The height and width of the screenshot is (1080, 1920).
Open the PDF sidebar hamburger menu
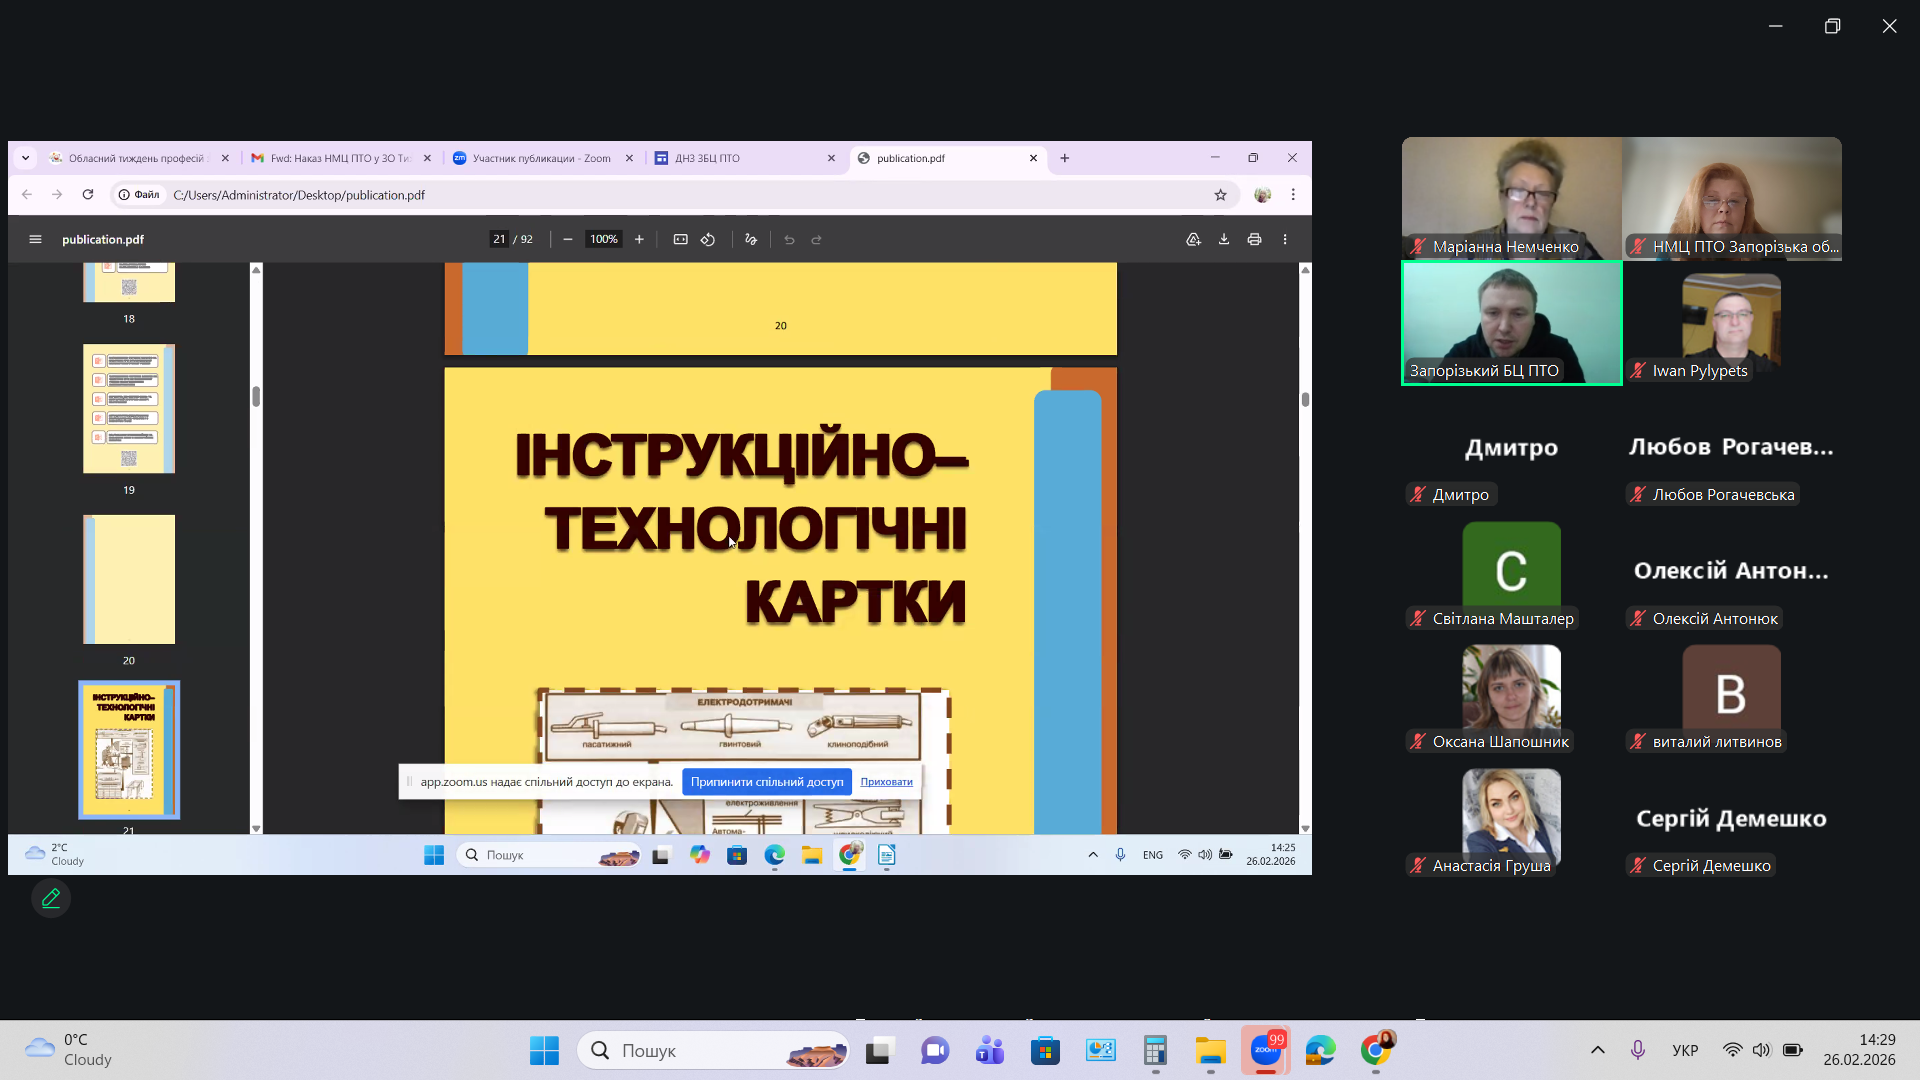[x=35, y=240]
